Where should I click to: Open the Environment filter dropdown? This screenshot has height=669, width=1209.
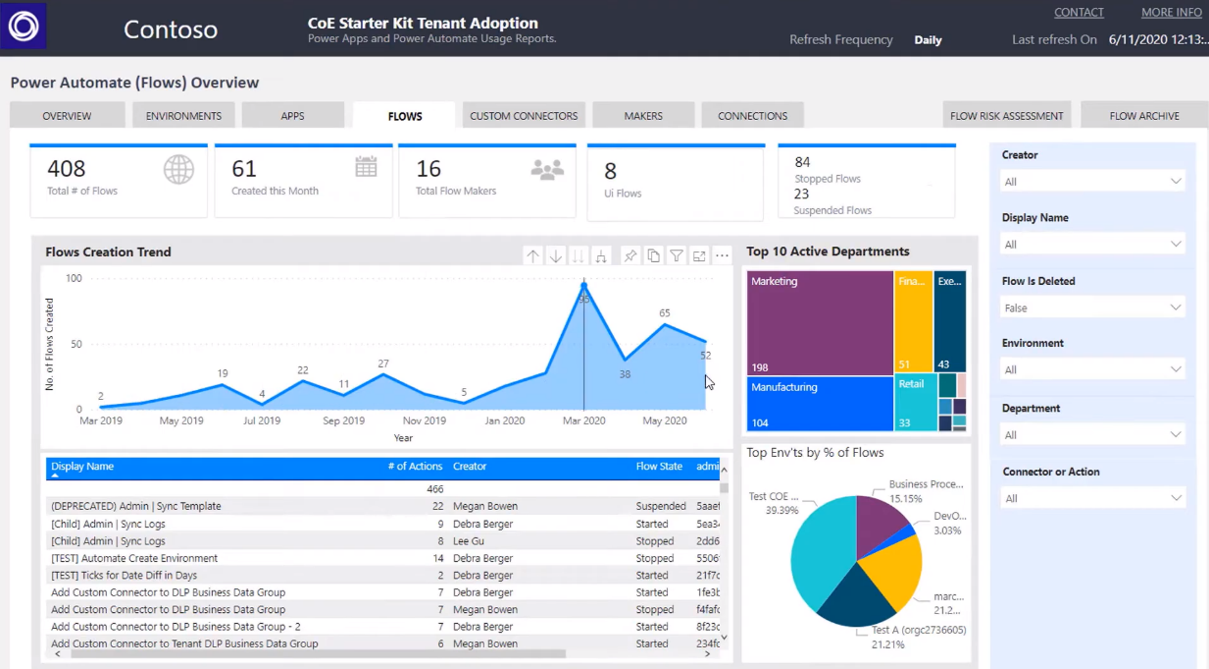pyautogui.click(x=1092, y=370)
